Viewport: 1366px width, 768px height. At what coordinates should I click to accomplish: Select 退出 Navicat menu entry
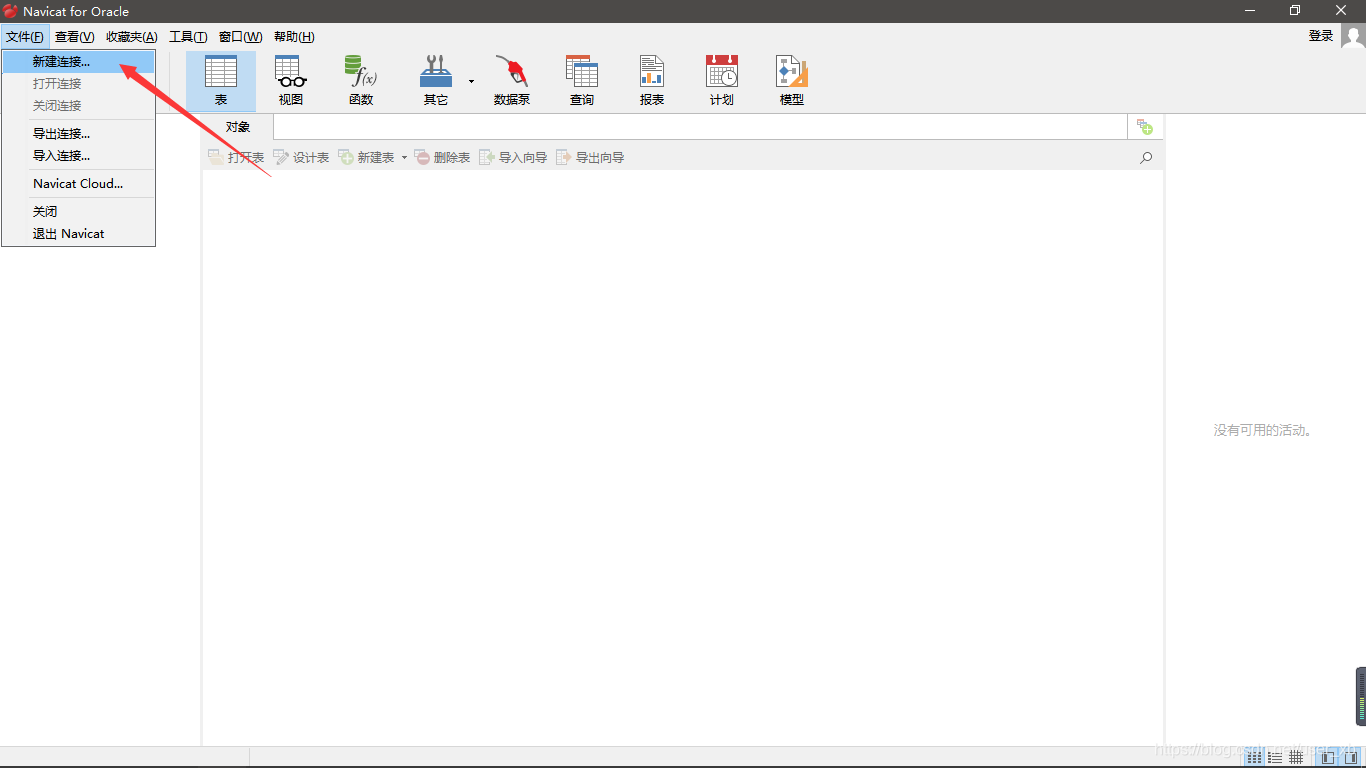click(78, 234)
